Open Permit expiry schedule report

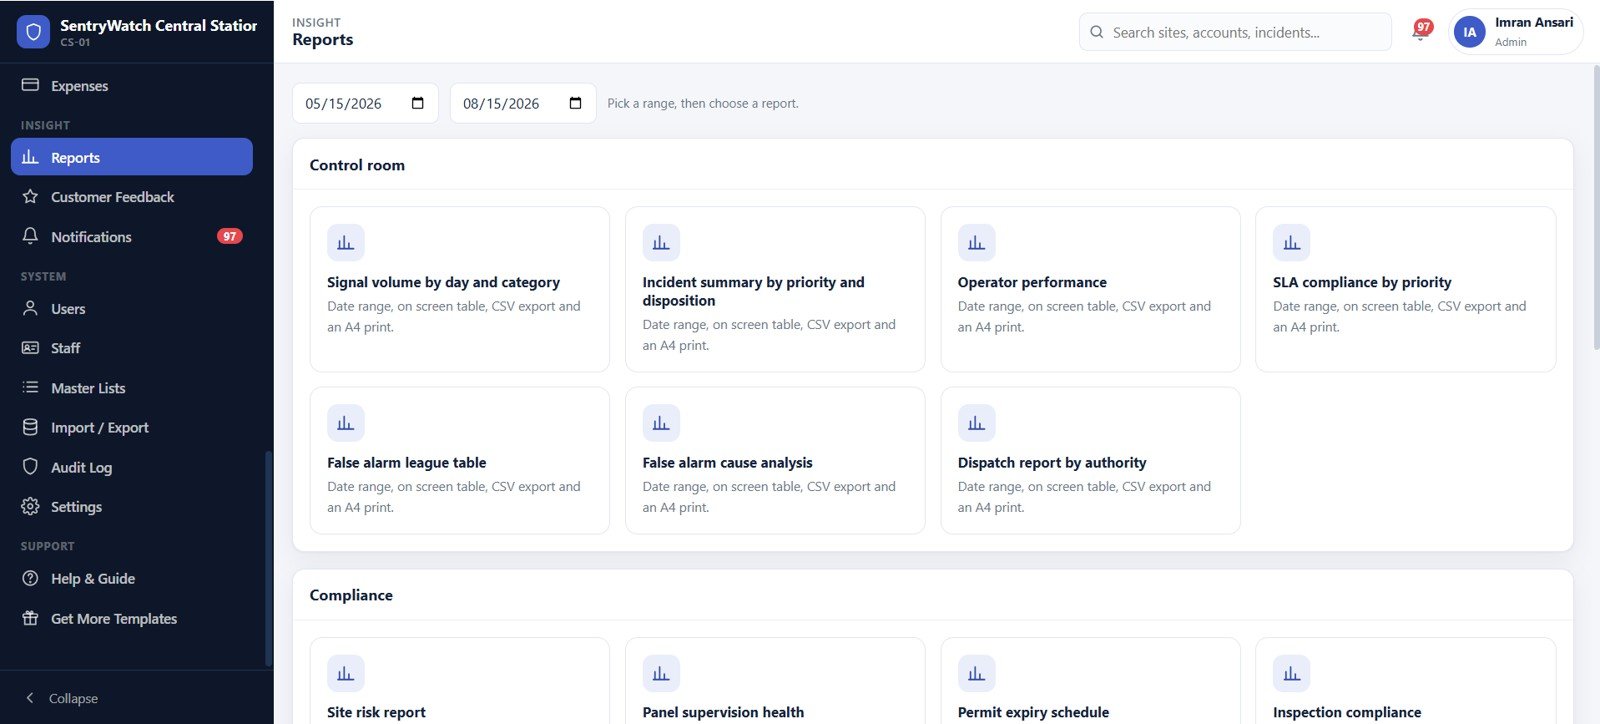coord(1091,681)
